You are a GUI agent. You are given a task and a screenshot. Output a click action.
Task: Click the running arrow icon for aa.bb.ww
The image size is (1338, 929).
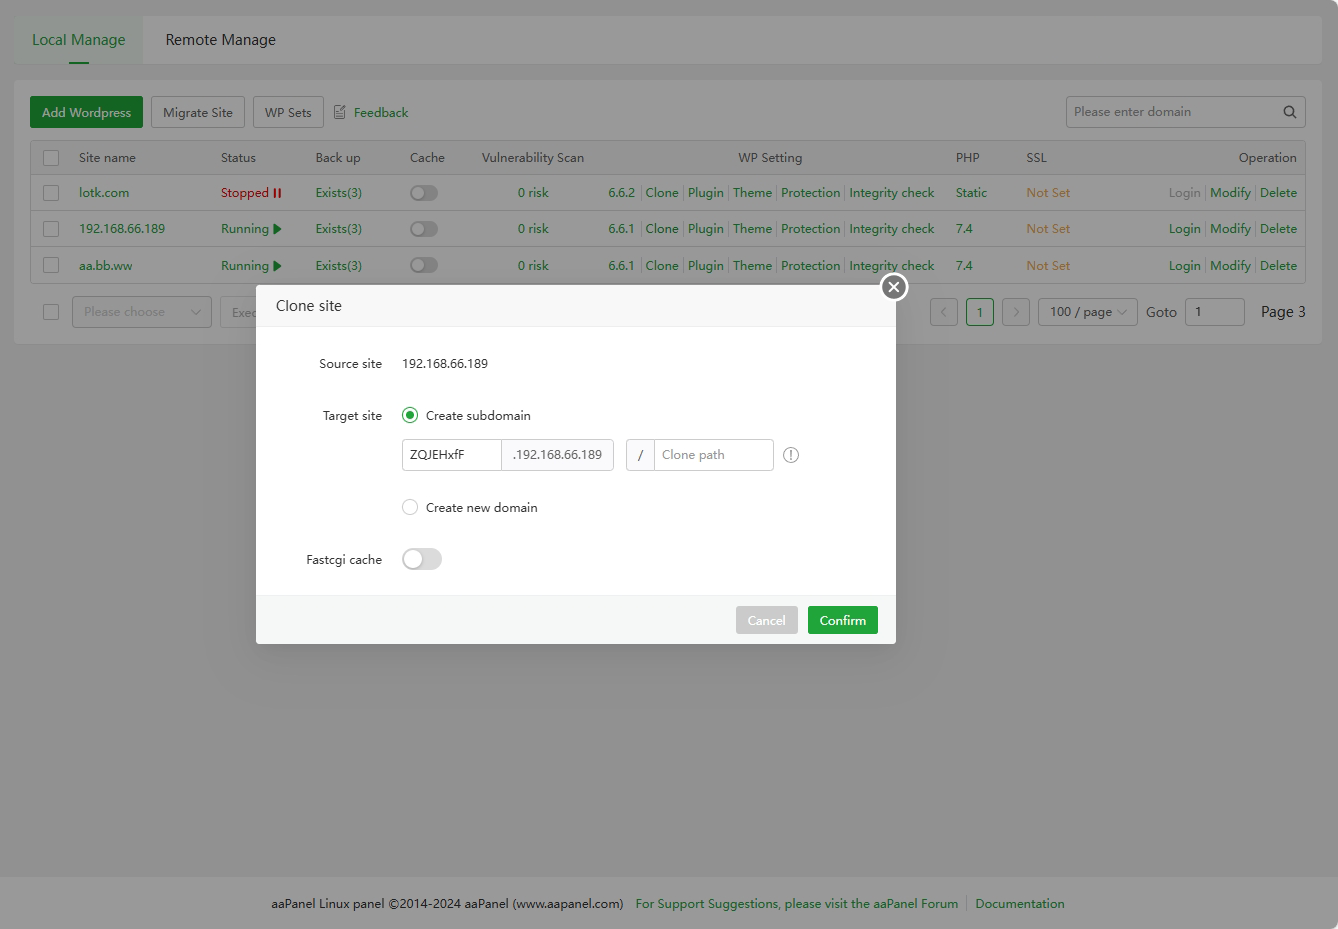(277, 266)
